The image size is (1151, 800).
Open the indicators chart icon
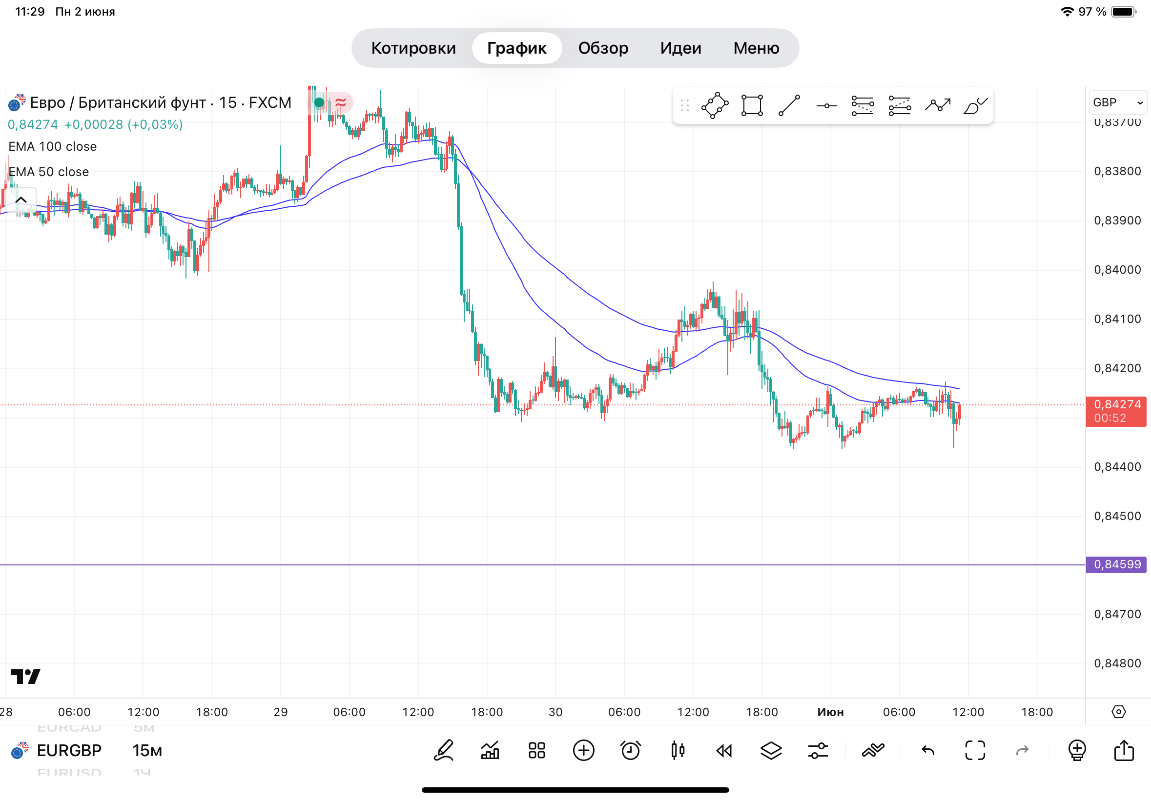[x=490, y=750]
